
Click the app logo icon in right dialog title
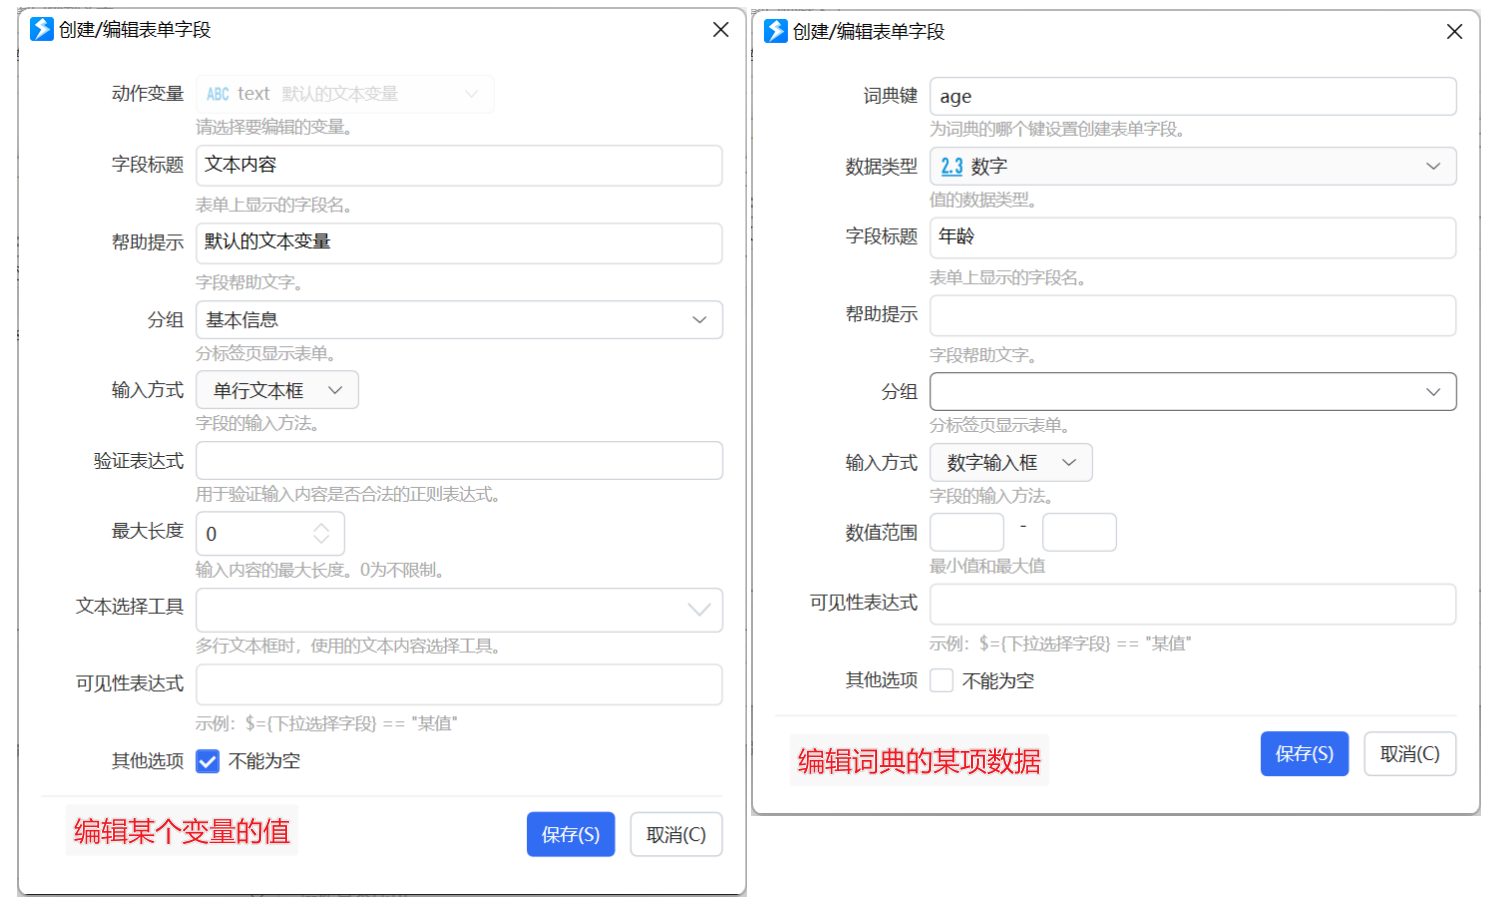tap(776, 31)
